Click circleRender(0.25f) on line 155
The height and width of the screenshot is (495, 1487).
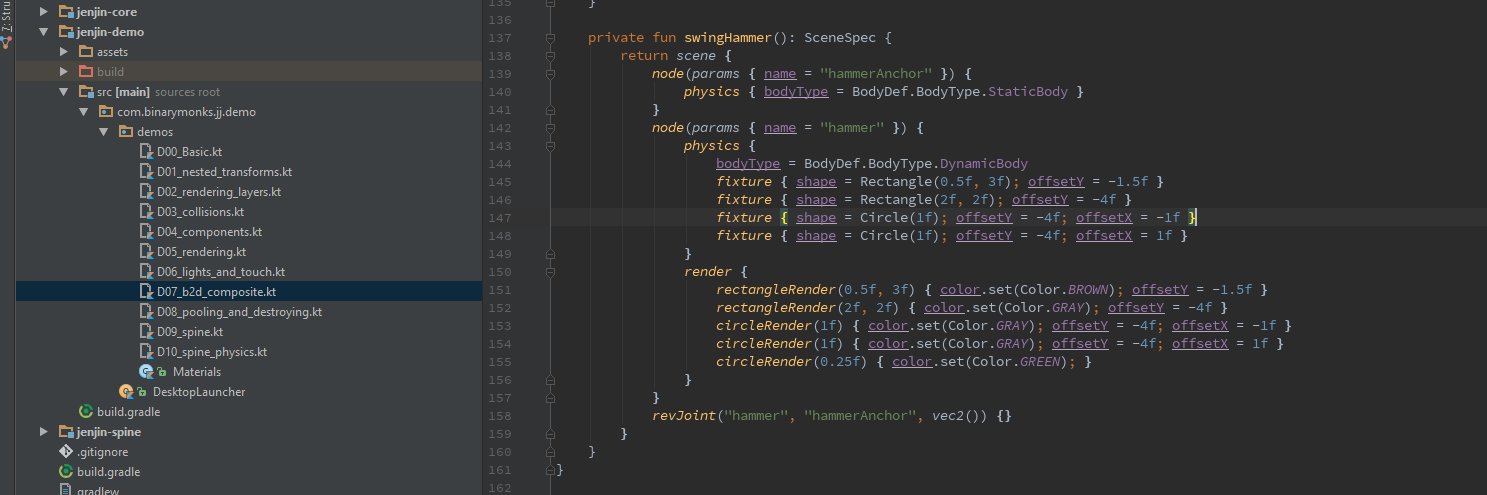pos(792,362)
